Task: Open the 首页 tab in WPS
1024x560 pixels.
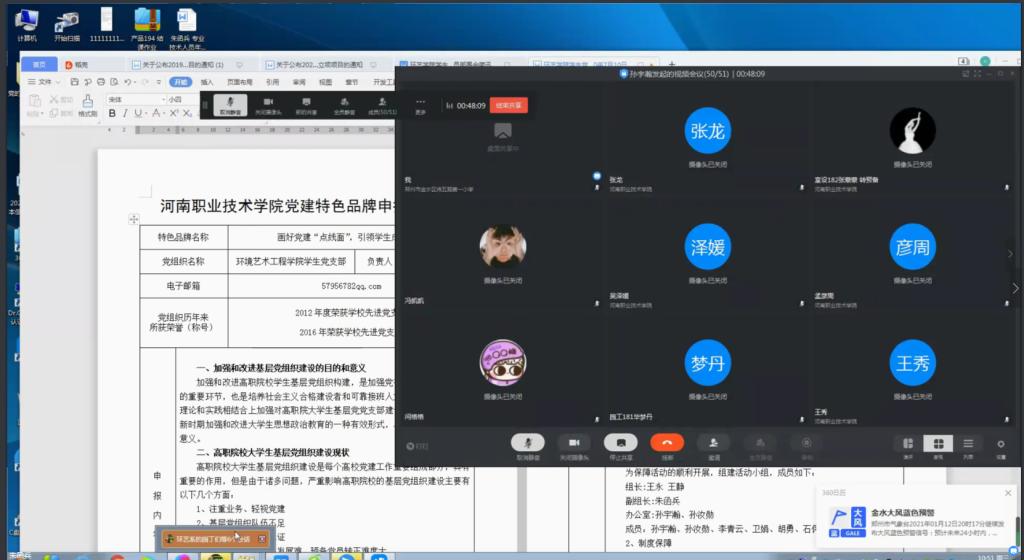Action: pos(39,65)
